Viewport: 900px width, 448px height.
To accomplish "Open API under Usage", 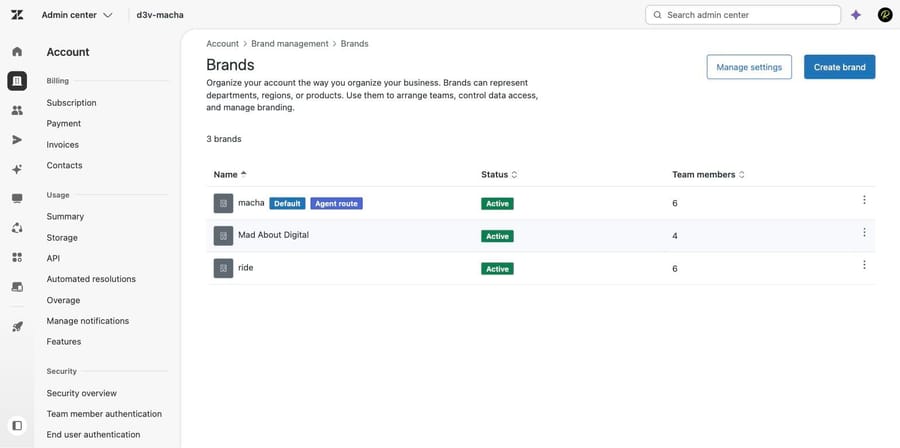I will coord(53,258).
